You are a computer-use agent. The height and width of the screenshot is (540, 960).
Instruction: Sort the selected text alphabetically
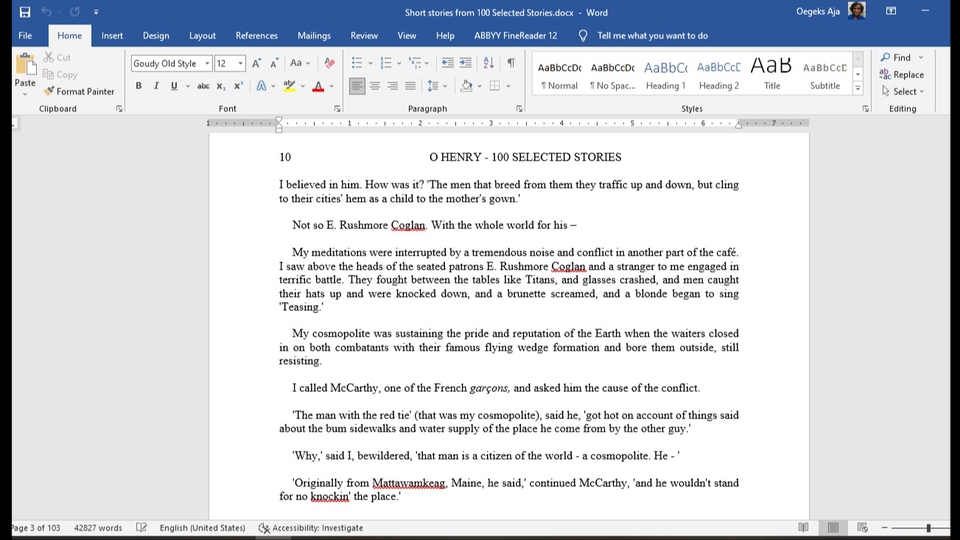(x=489, y=62)
